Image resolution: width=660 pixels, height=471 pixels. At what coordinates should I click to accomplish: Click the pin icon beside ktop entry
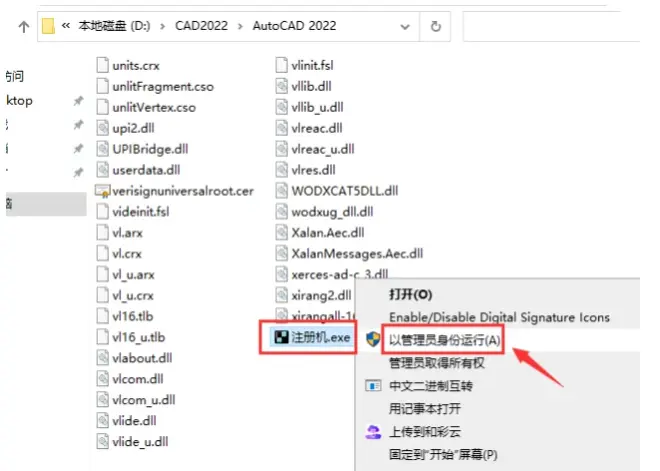(x=78, y=101)
